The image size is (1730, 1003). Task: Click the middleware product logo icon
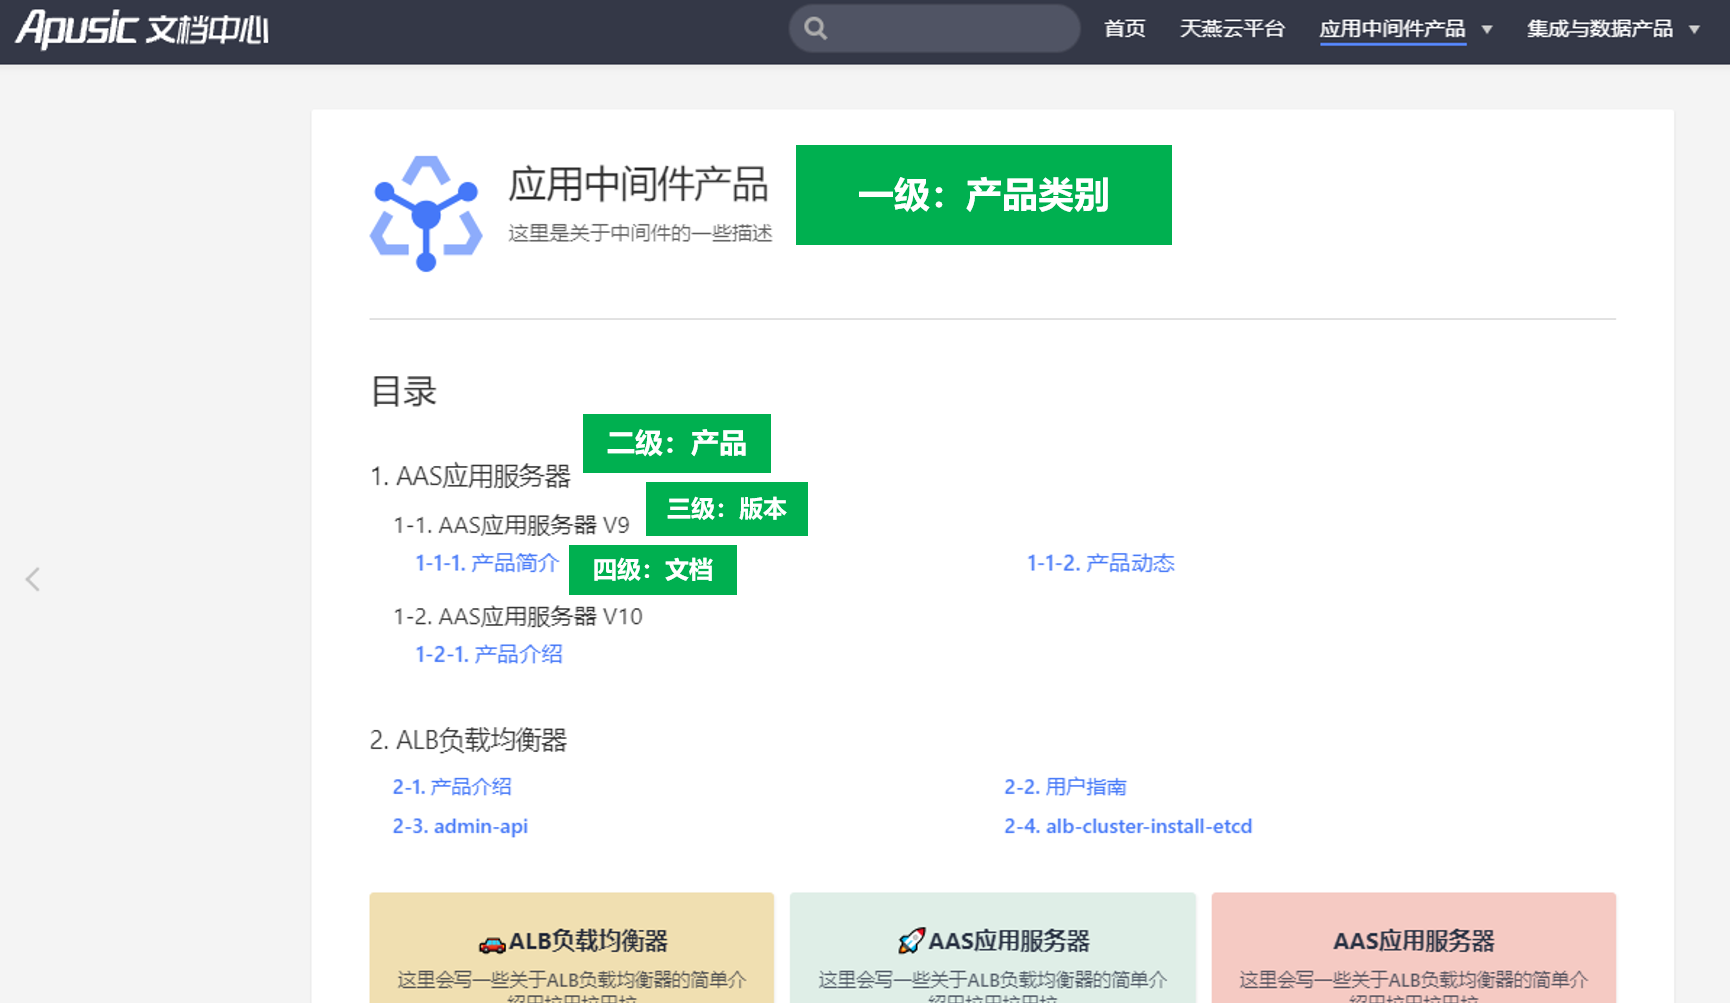tap(426, 213)
